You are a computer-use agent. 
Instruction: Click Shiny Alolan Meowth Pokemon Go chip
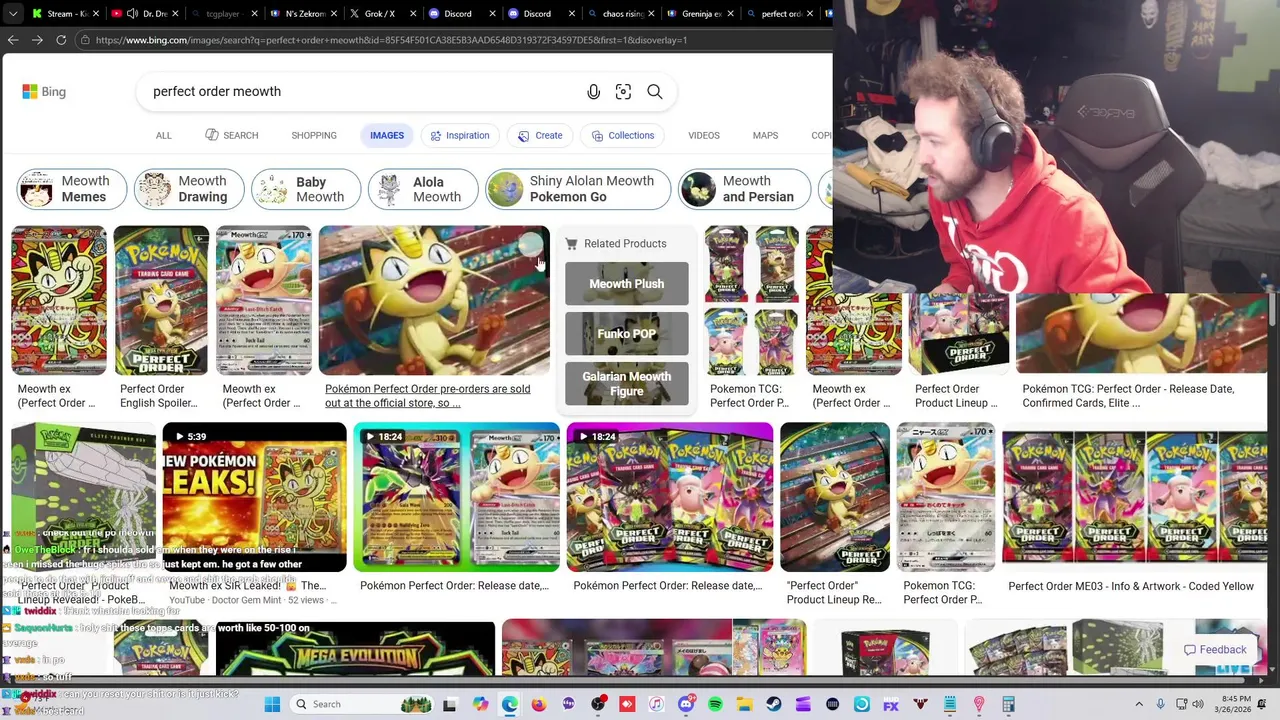click(x=578, y=189)
